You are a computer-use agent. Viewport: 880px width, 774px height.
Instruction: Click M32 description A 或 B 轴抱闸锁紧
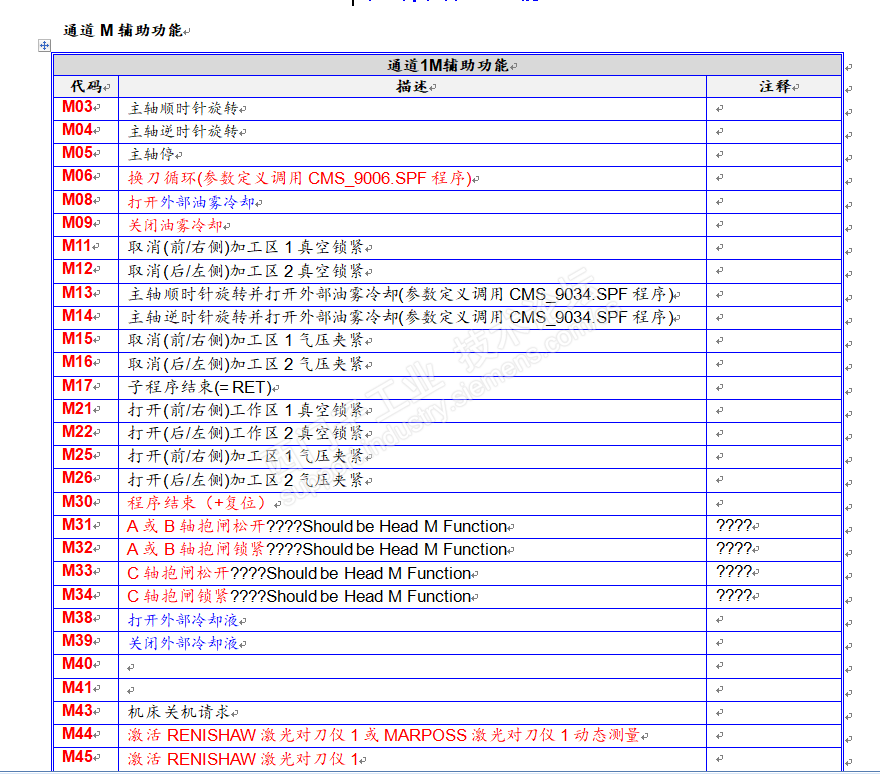click(196, 549)
